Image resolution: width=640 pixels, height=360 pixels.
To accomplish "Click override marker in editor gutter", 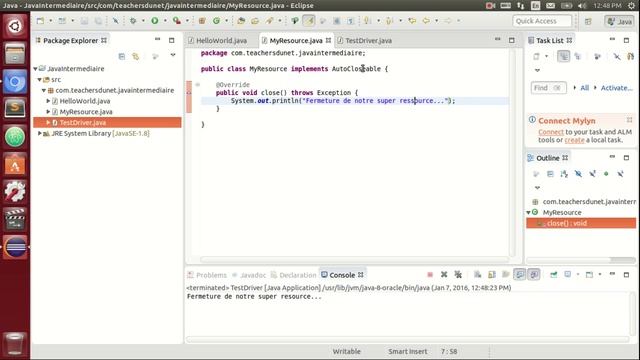I will tap(189, 93).
